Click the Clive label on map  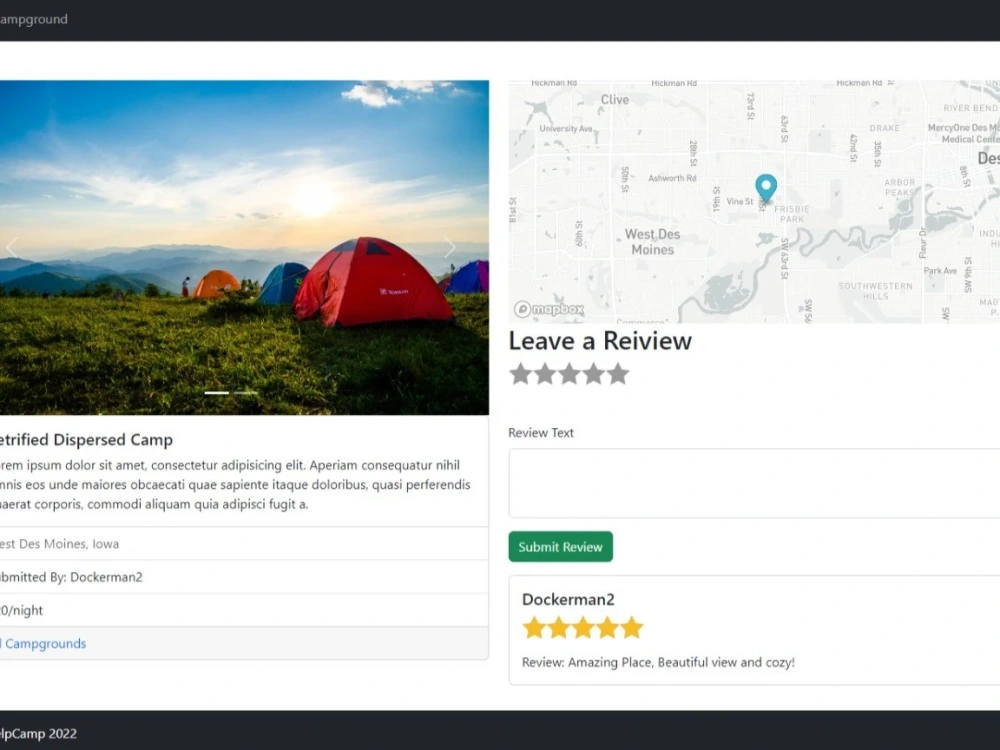[x=615, y=99]
